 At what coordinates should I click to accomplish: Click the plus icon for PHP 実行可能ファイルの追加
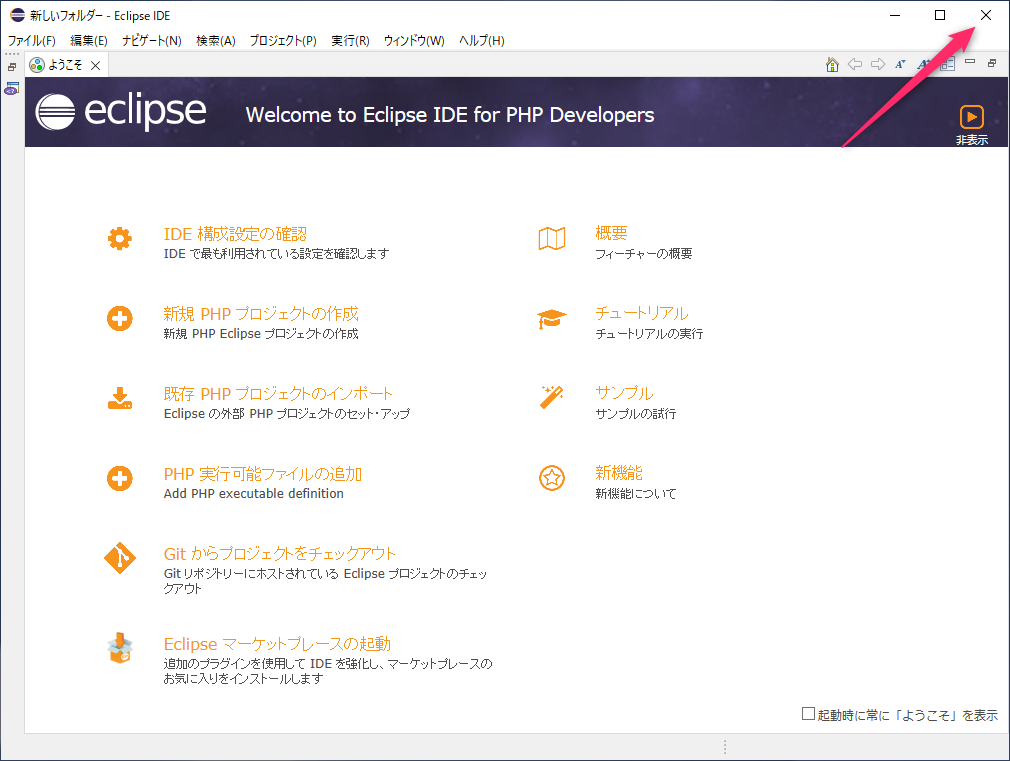pyautogui.click(x=120, y=478)
